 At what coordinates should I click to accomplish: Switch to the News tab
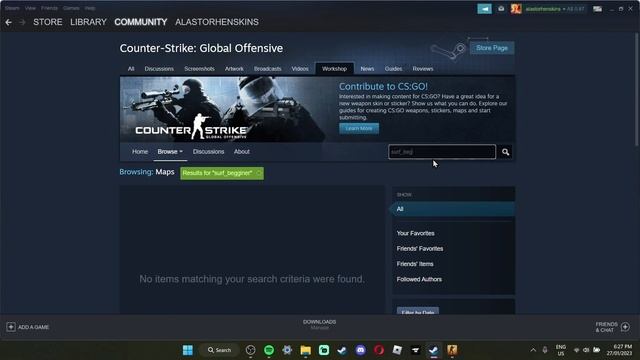367,69
